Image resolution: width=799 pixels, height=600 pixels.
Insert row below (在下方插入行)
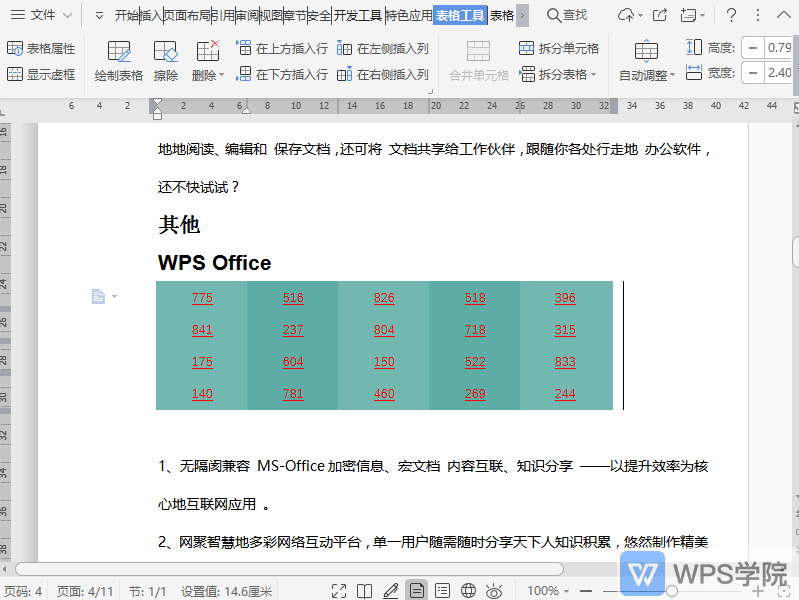(282, 74)
